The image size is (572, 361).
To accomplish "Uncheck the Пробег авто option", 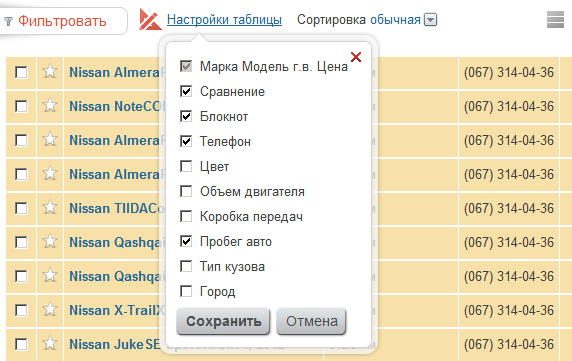I will point(186,241).
